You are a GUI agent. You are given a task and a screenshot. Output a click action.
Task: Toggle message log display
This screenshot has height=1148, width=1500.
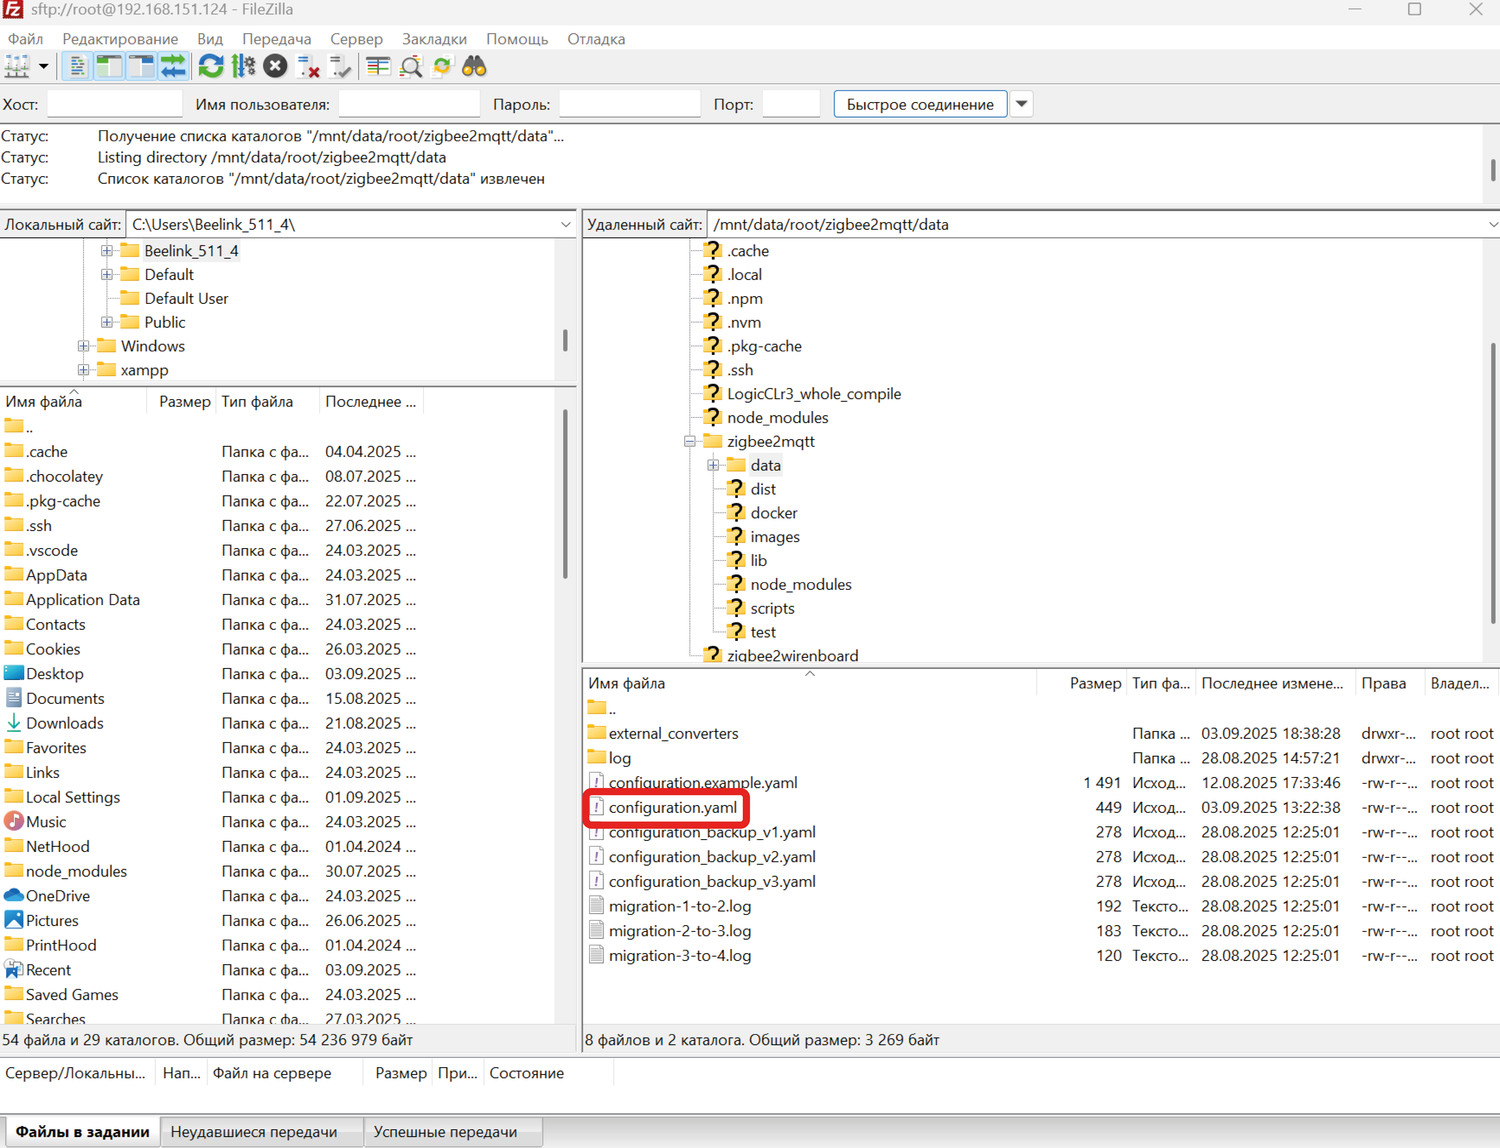click(x=77, y=67)
